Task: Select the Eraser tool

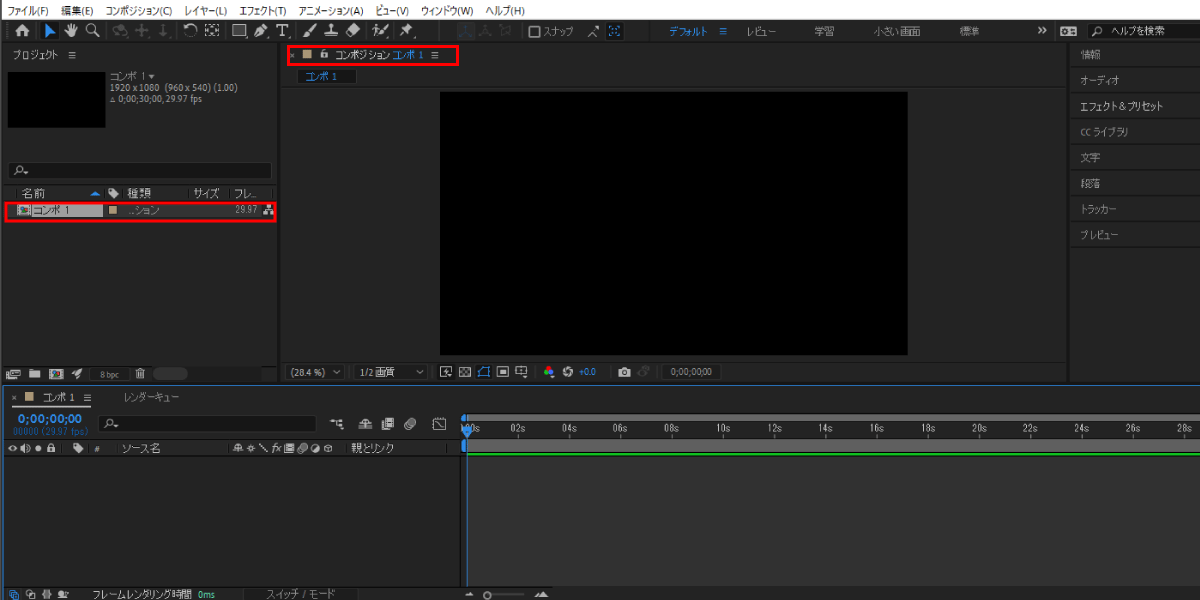Action: pos(351,31)
